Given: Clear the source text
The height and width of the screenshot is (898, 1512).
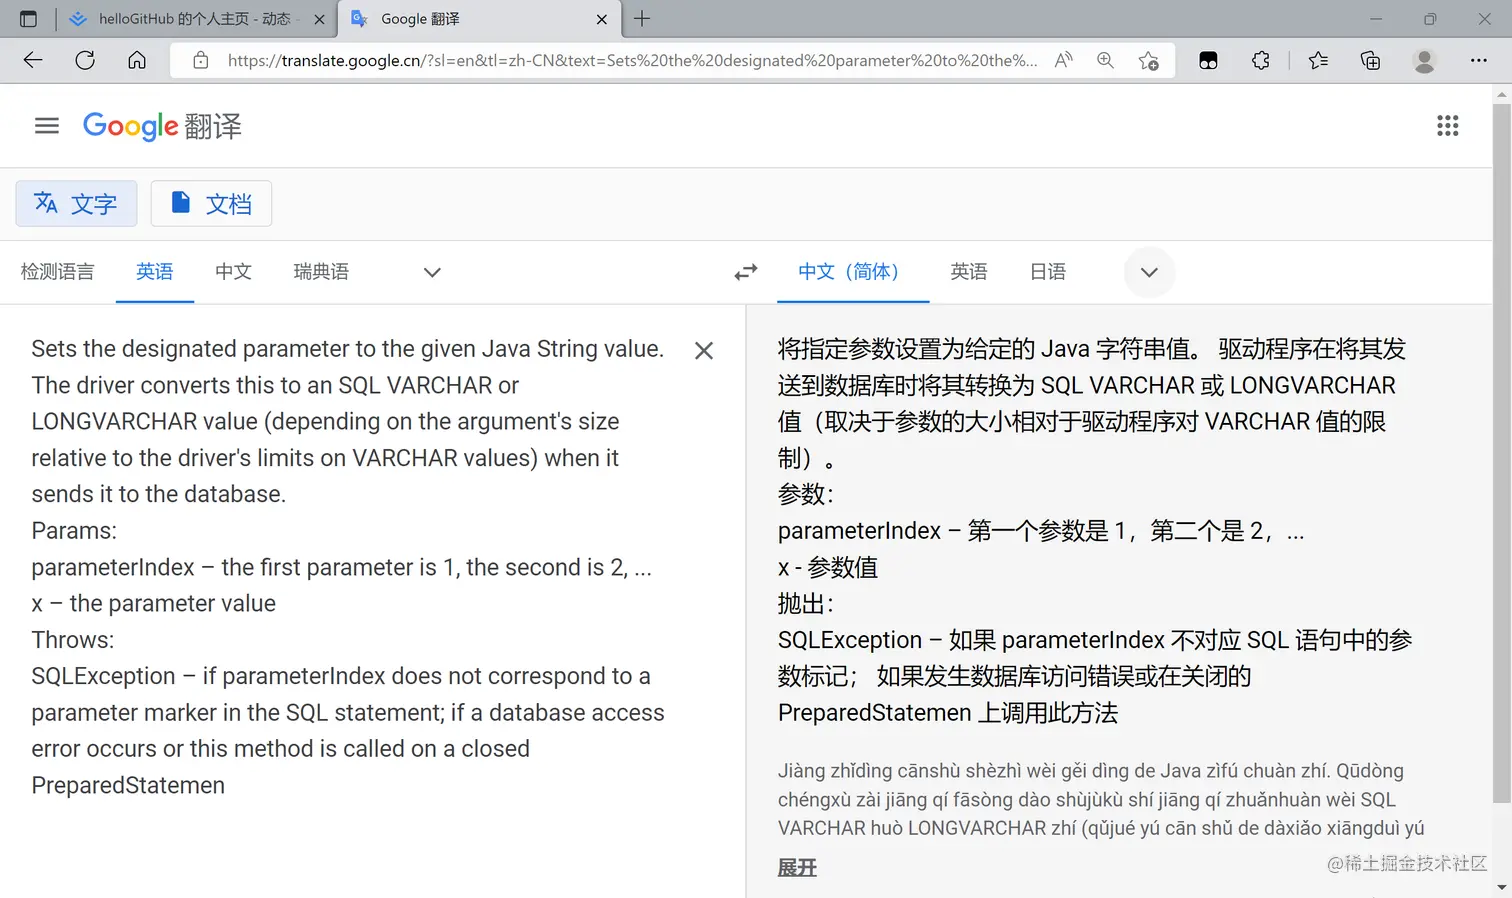Looking at the screenshot, I should pyautogui.click(x=704, y=350).
